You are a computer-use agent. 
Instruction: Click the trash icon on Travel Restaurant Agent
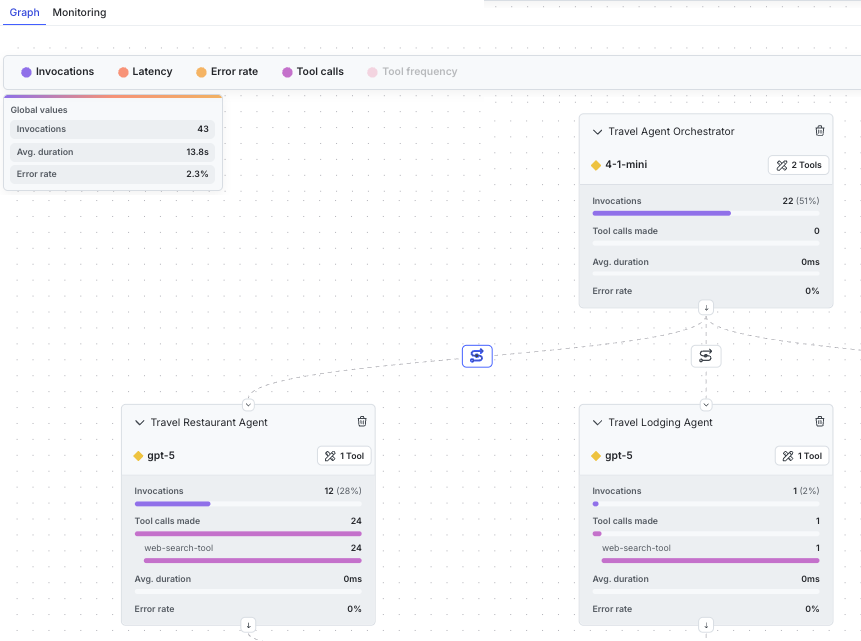coord(362,421)
